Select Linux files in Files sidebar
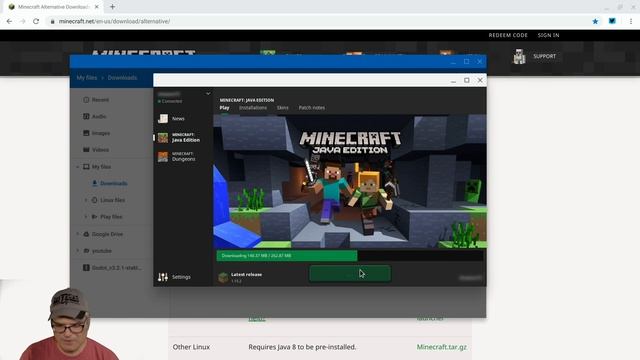640x360 pixels. coord(108,200)
